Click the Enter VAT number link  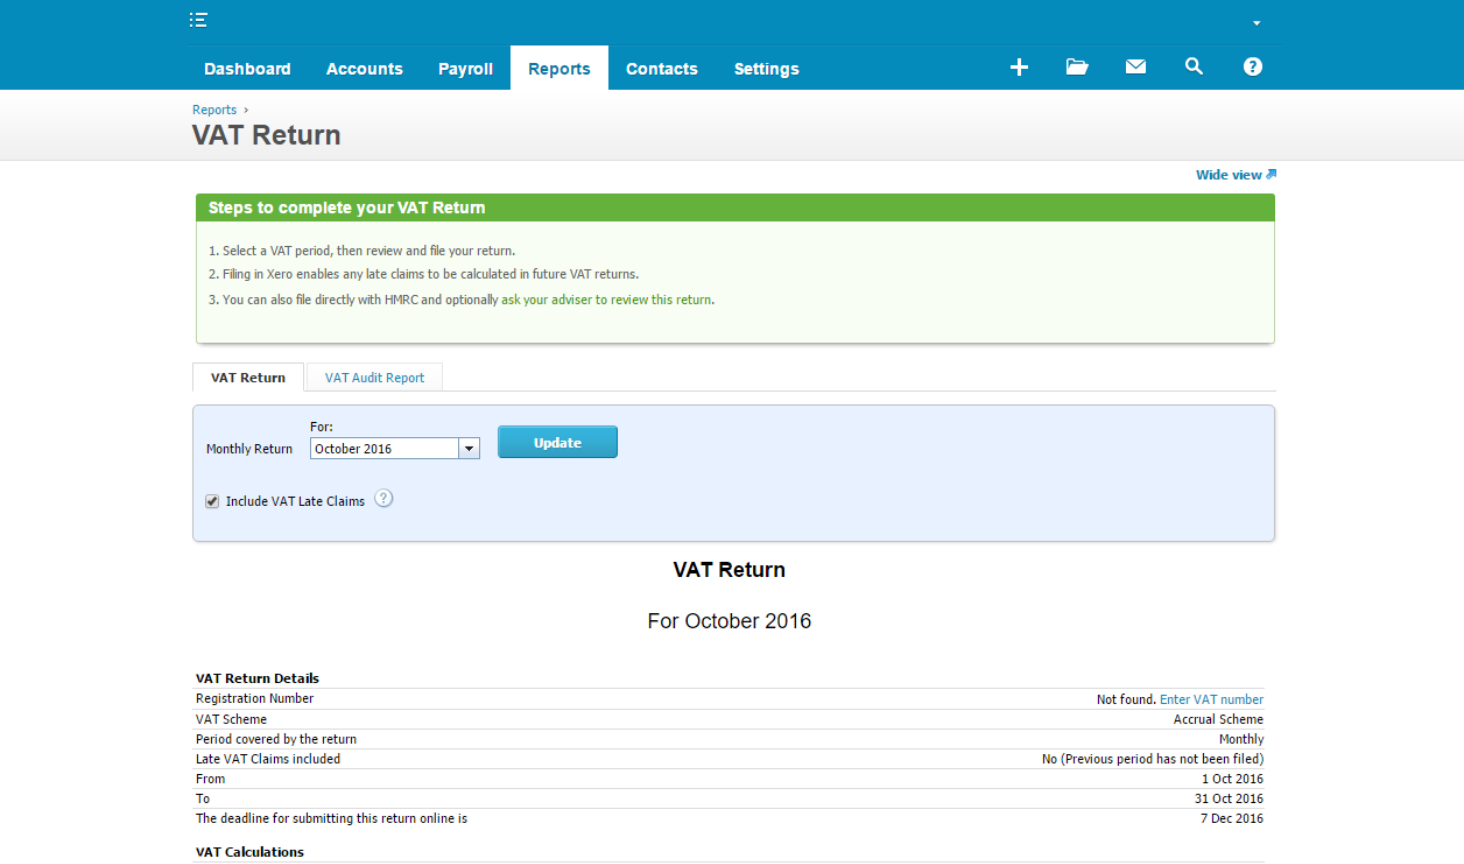[x=1211, y=700]
